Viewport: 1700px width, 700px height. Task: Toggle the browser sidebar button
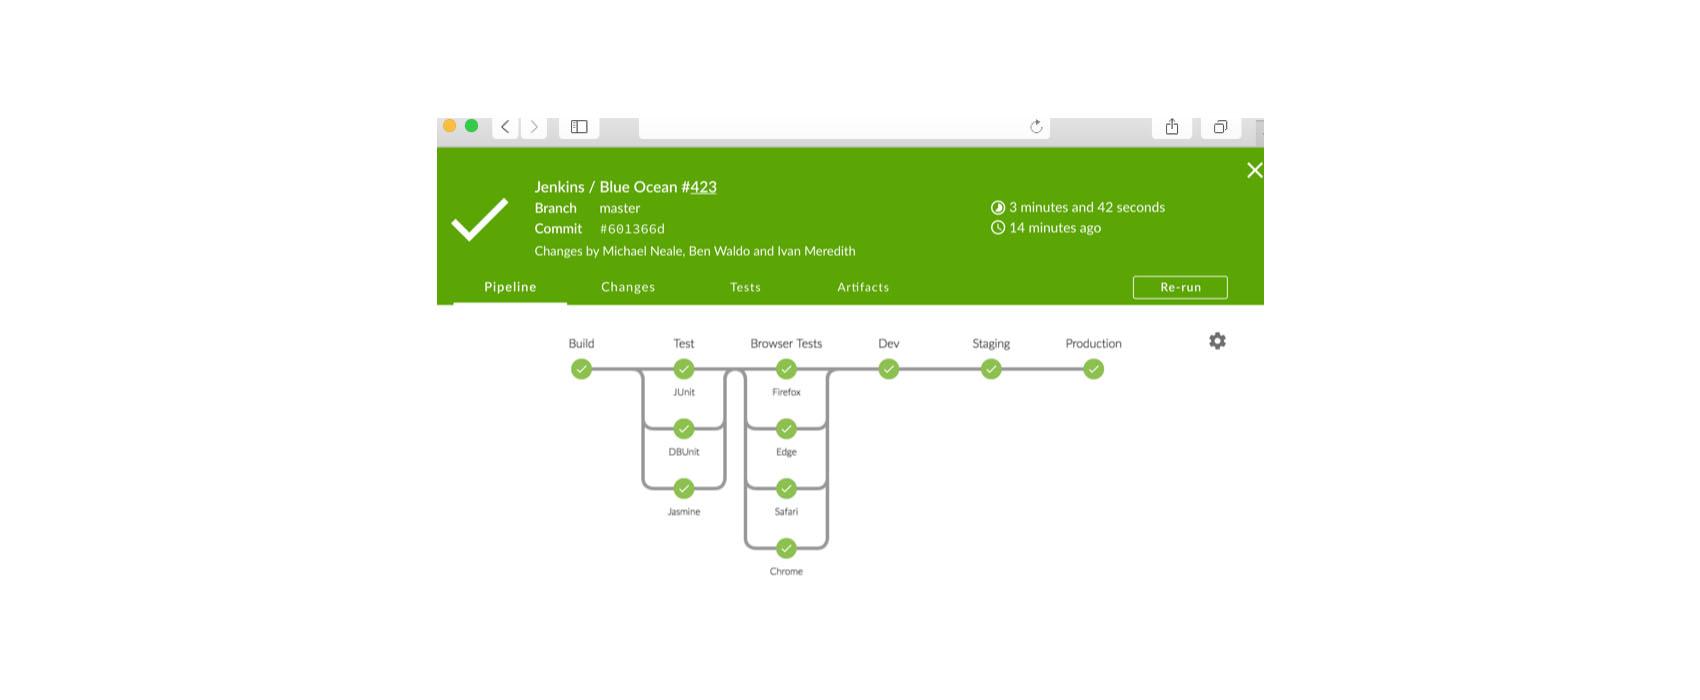pos(579,127)
